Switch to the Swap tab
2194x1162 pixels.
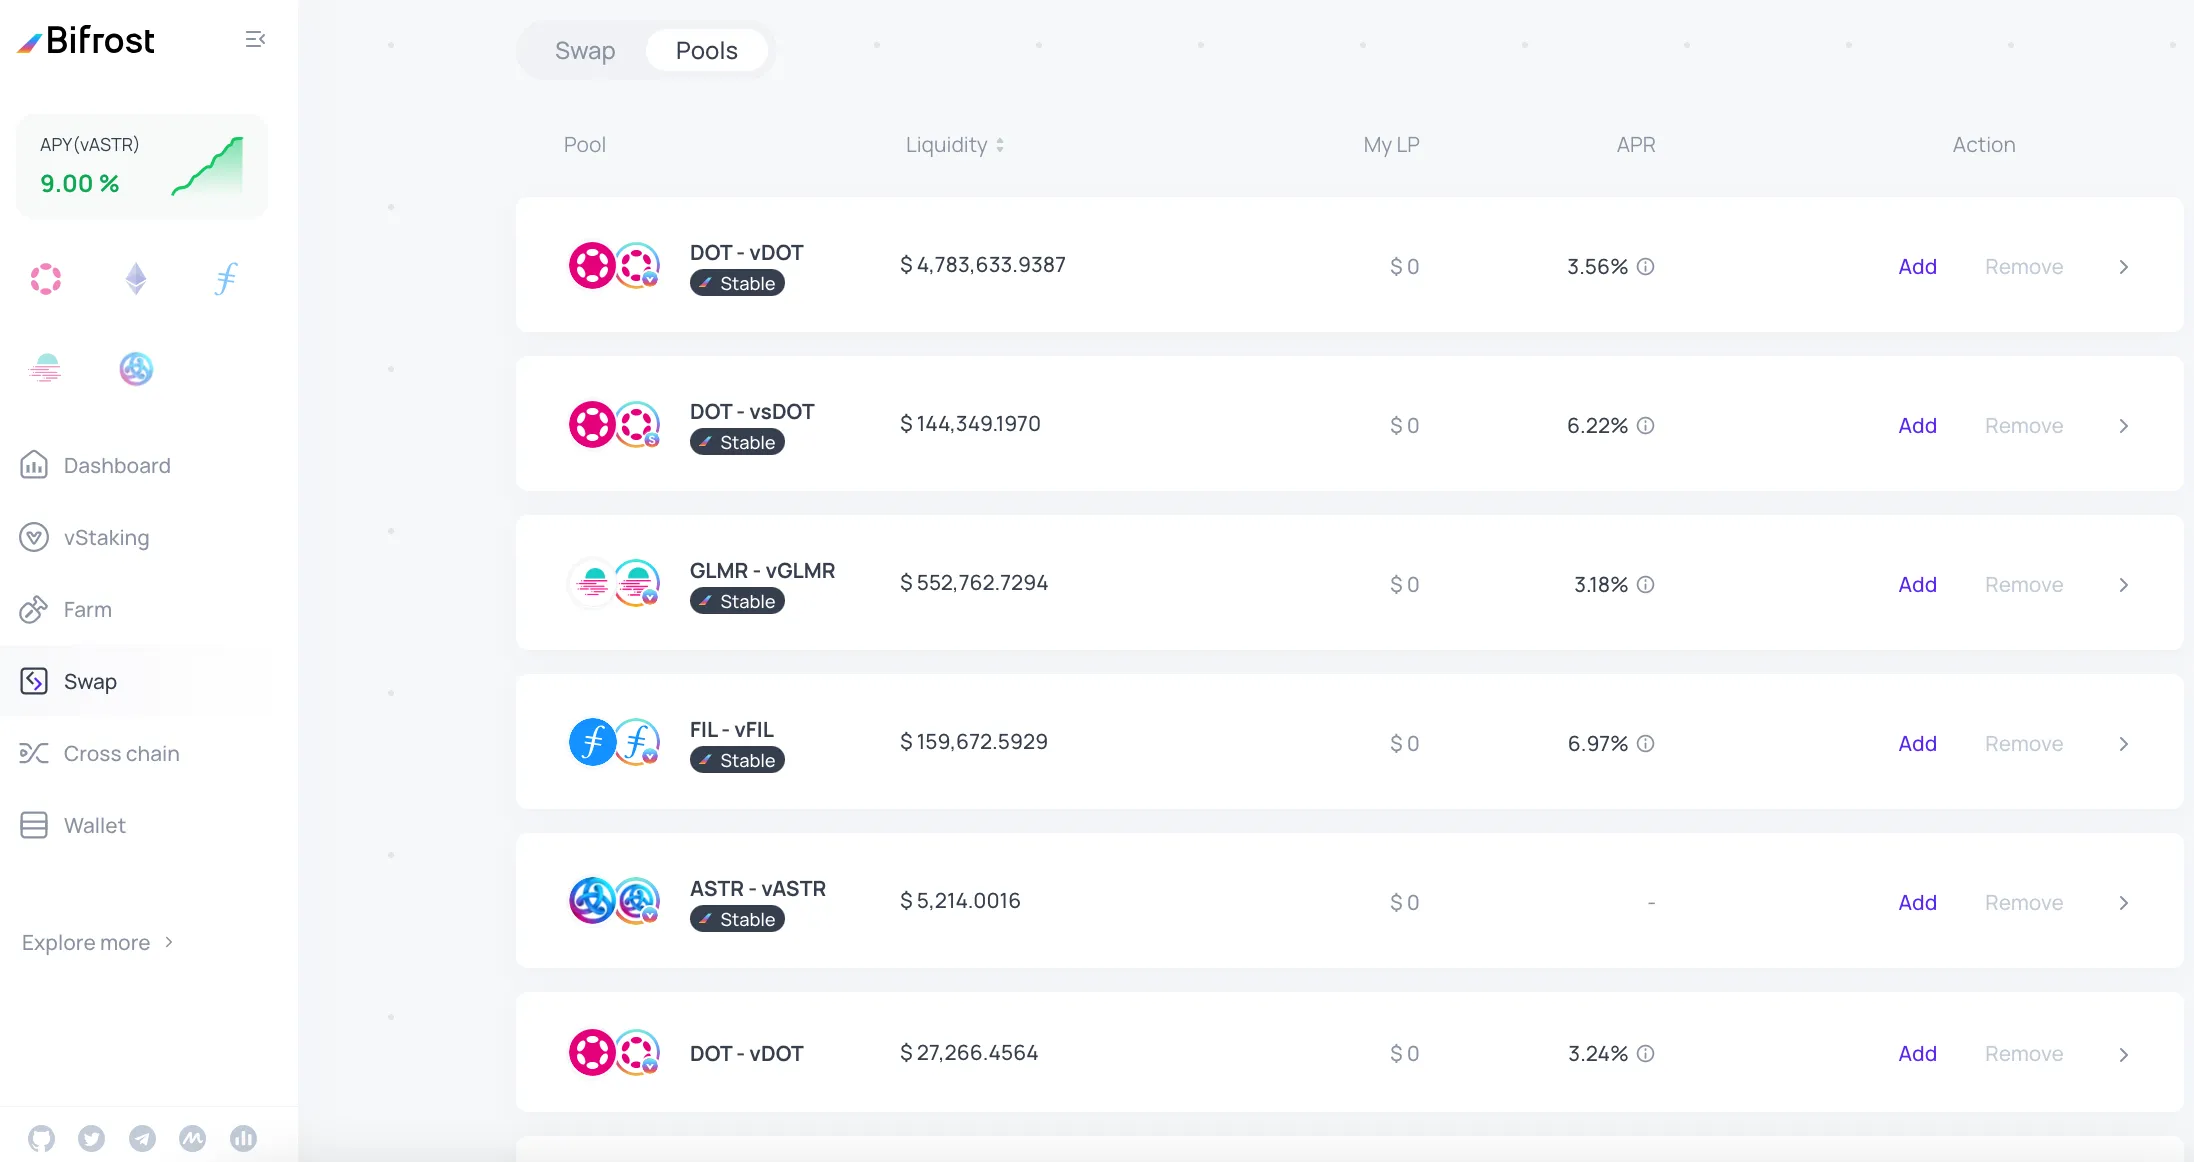pyautogui.click(x=585, y=50)
